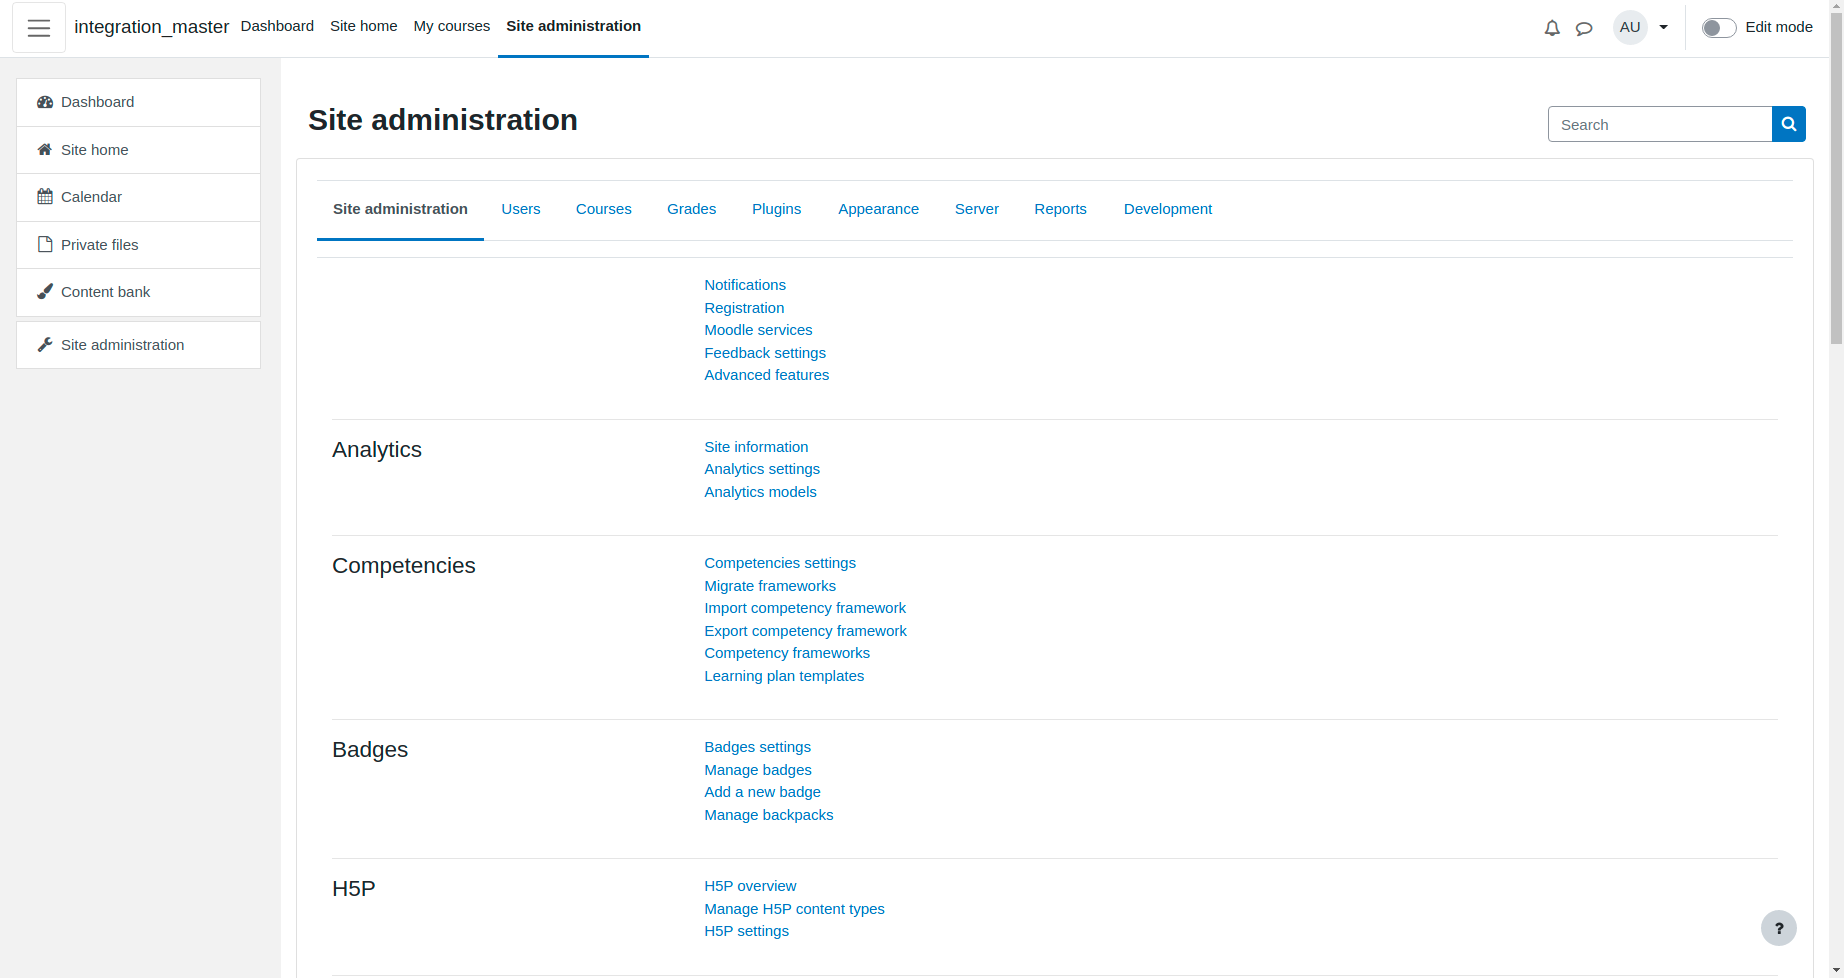Open the Registration link
Screen dimensions: 1844x978
tap(744, 308)
